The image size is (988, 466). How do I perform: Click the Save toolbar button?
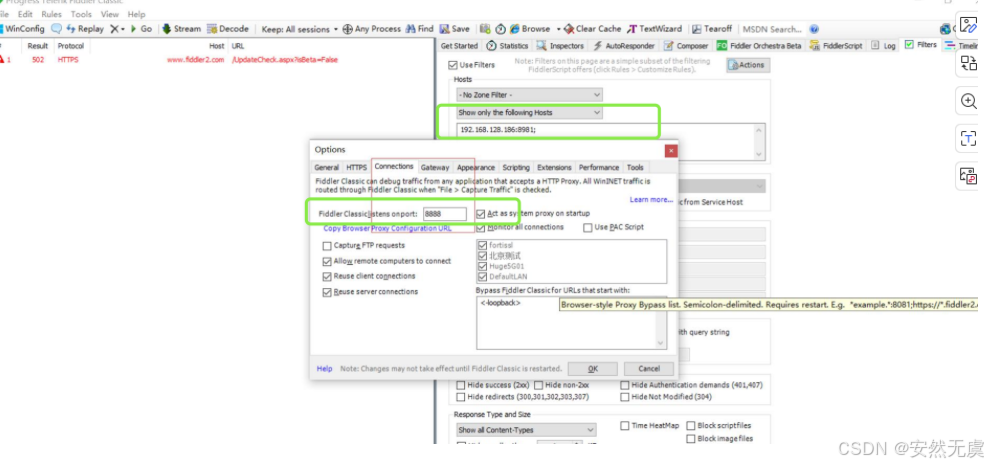454,29
